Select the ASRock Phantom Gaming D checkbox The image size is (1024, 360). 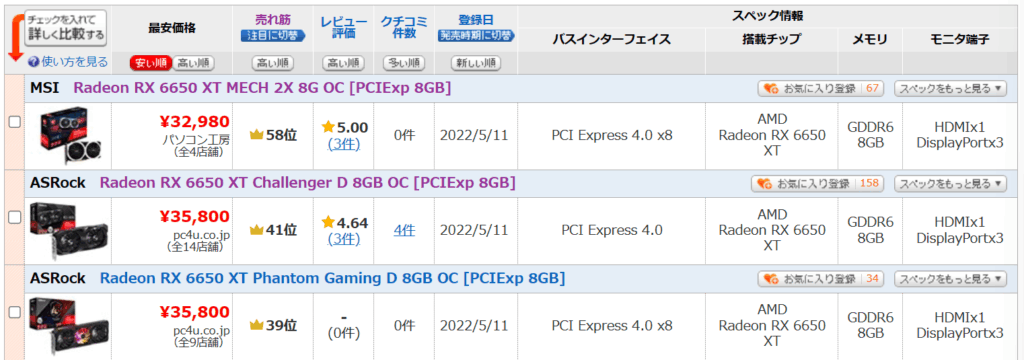click(14, 312)
